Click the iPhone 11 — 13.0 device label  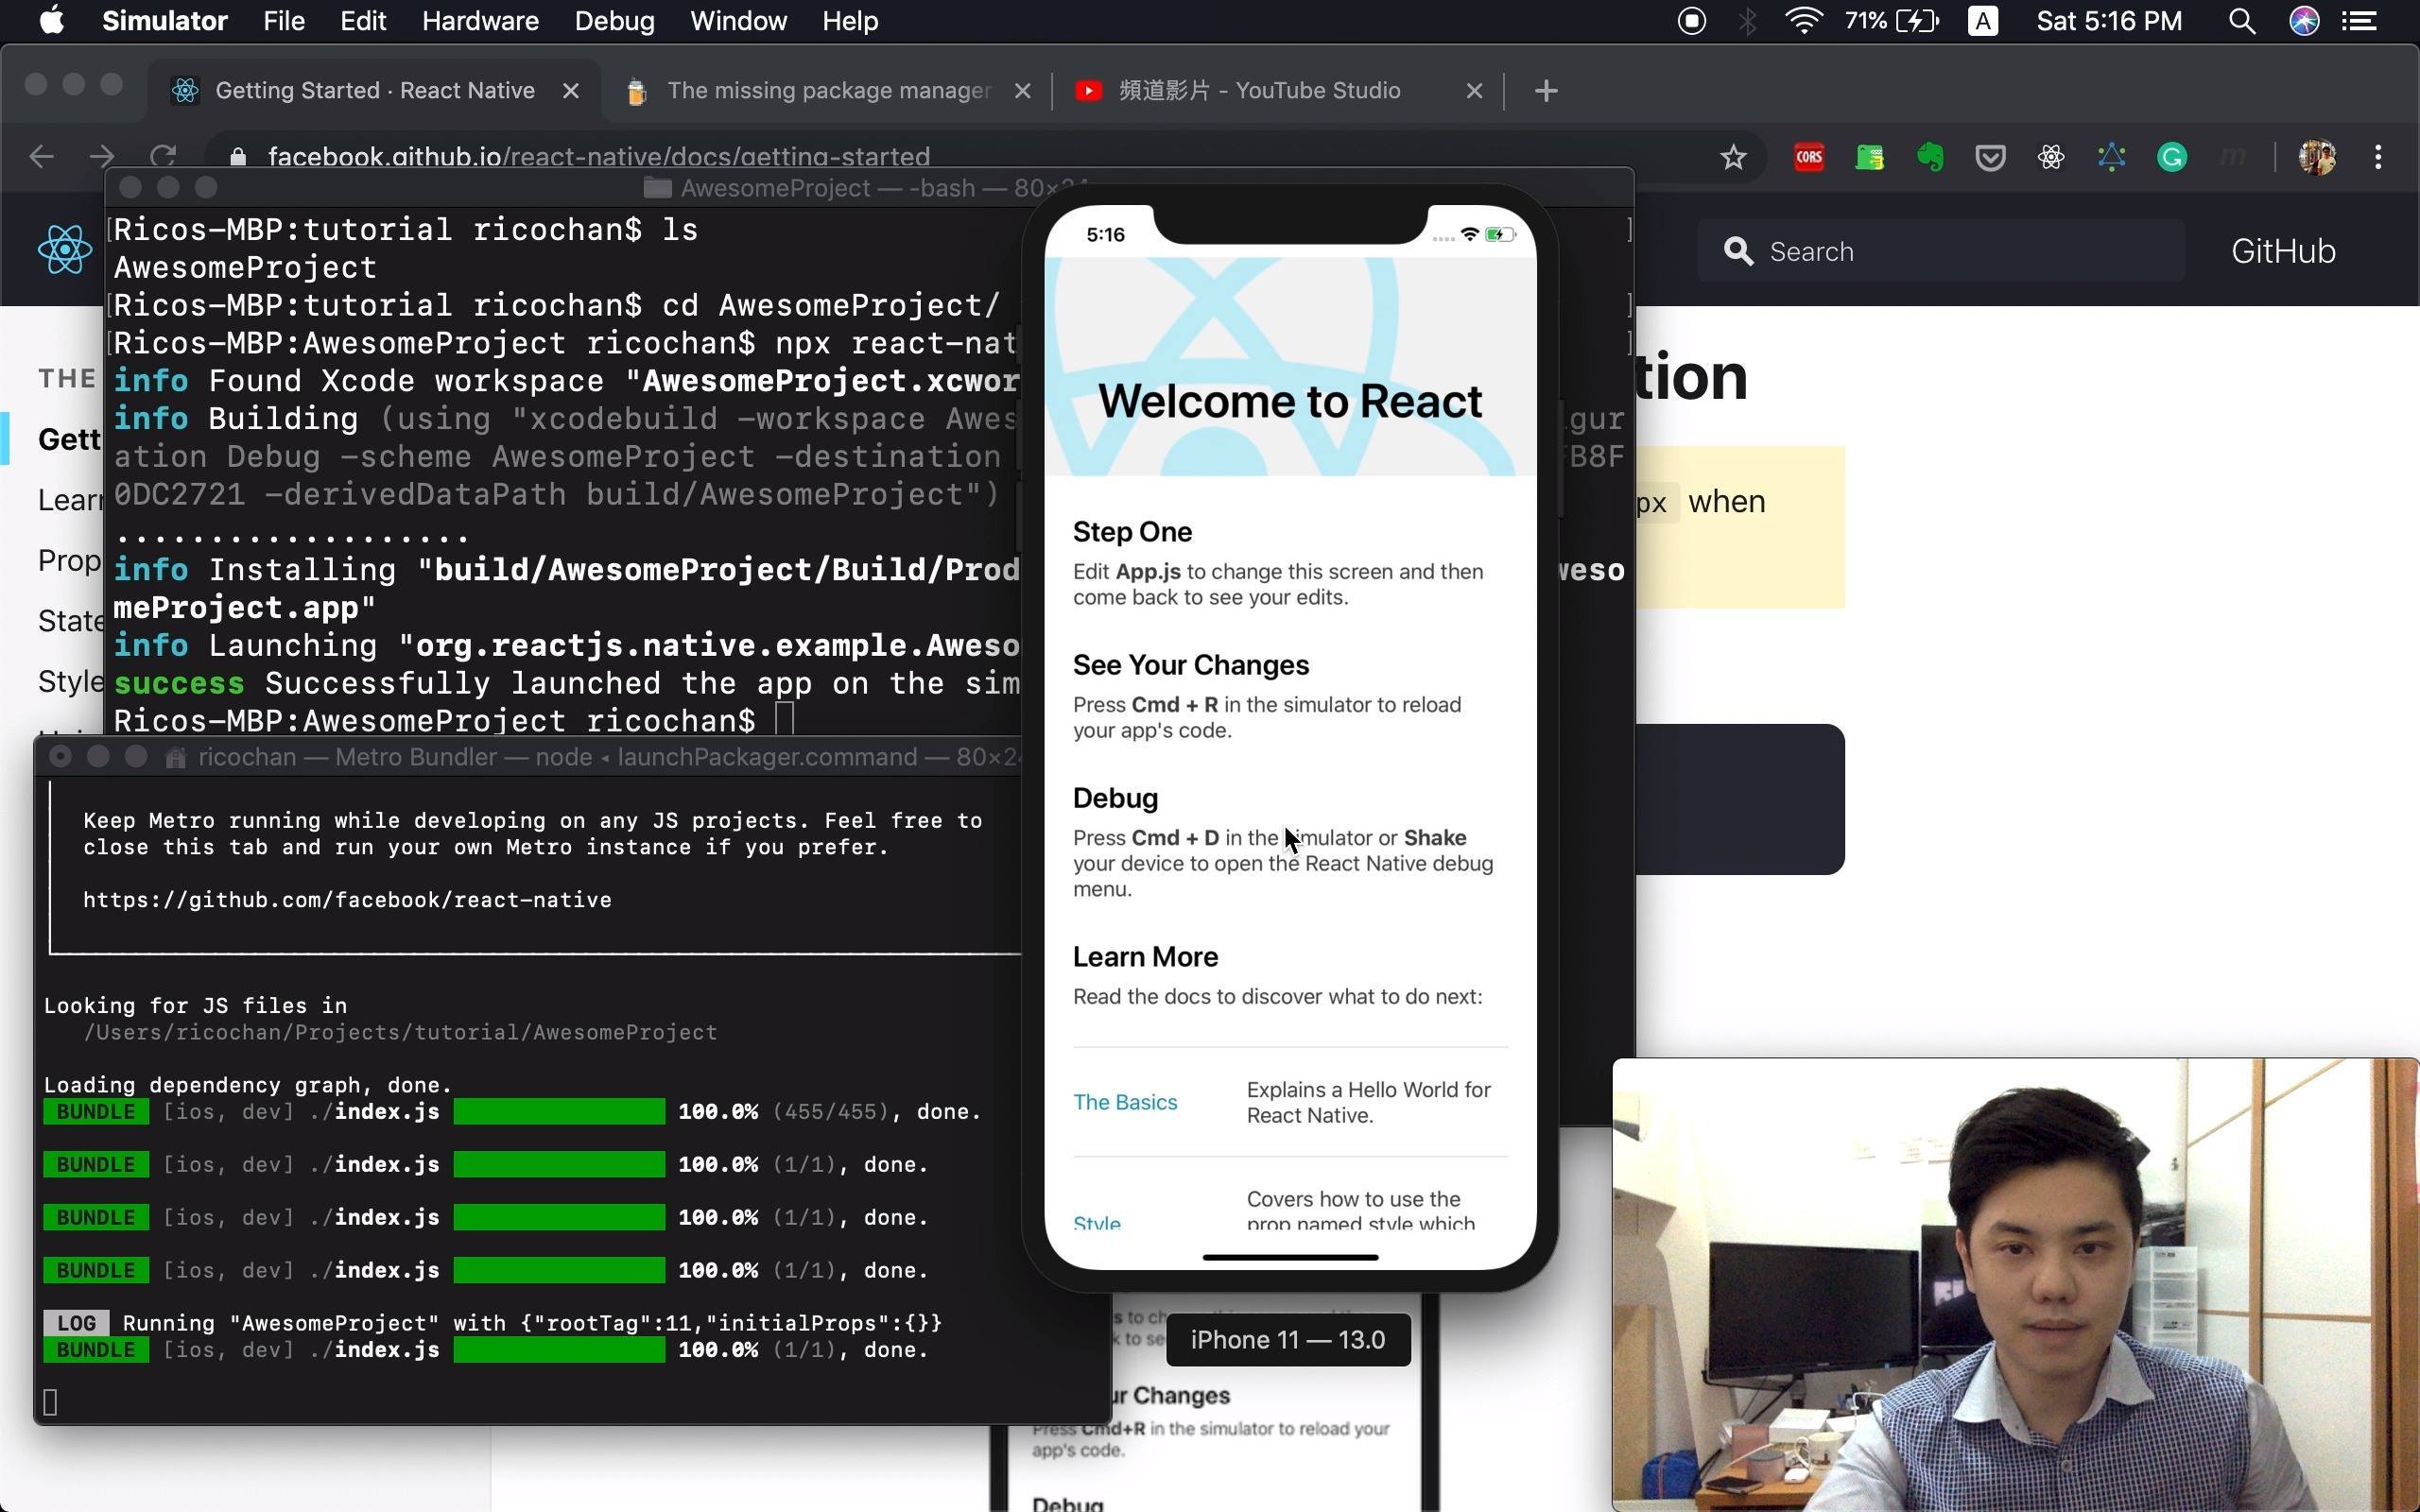point(1288,1340)
